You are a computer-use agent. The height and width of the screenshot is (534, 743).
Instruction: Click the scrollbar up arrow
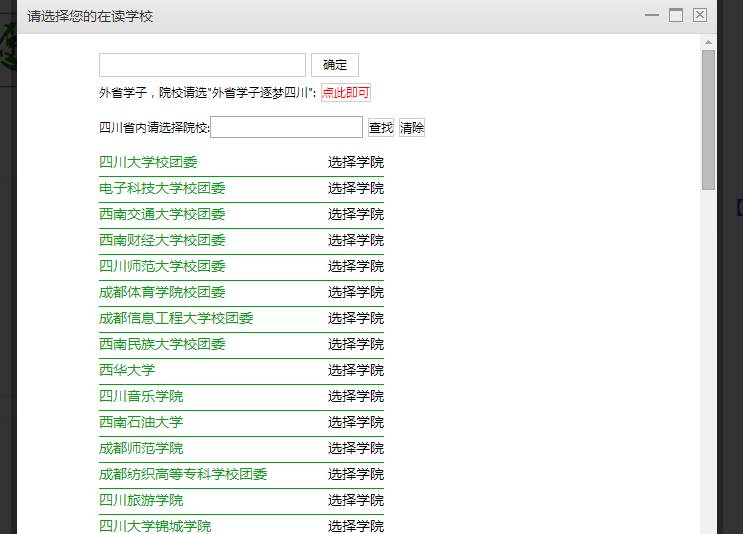point(709,43)
